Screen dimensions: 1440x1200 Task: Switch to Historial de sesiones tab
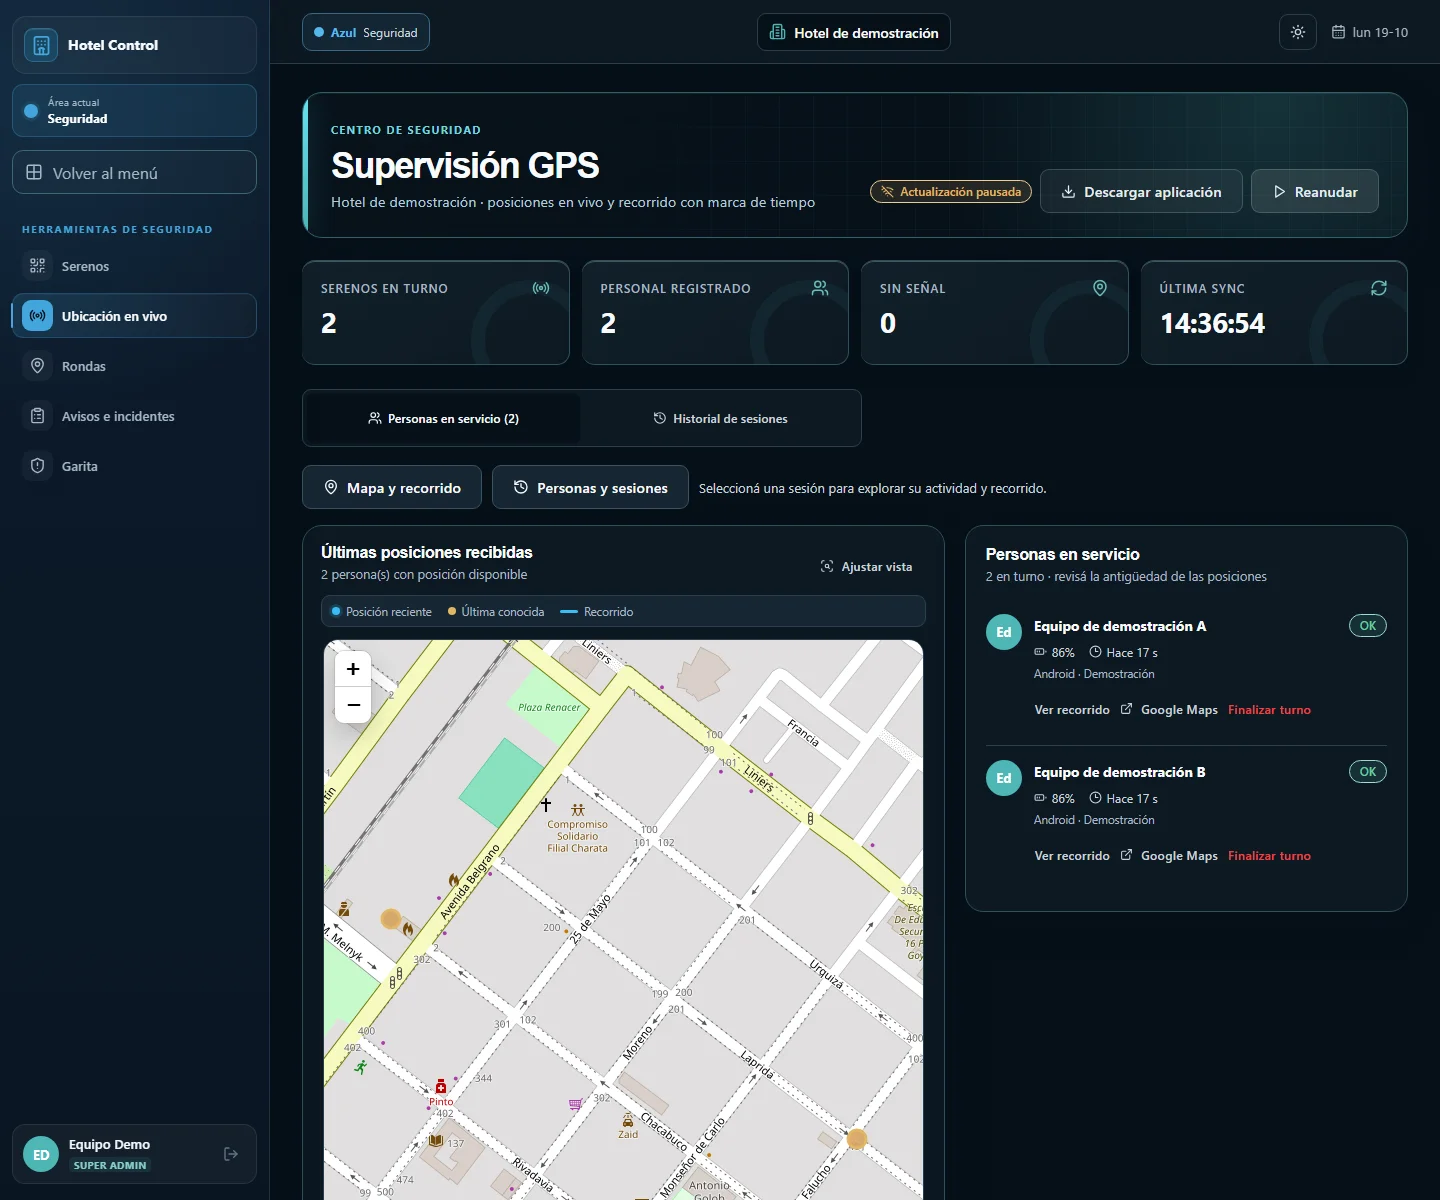pos(720,418)
